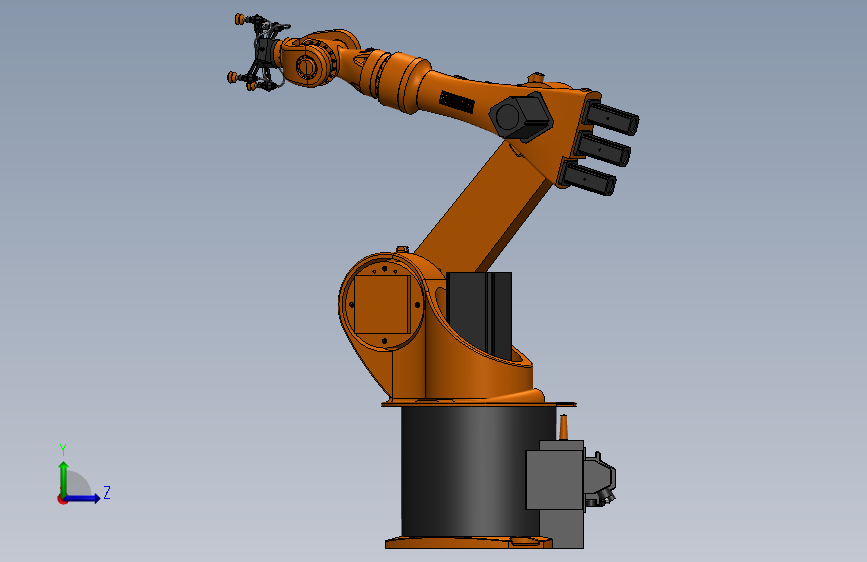The width and height of the screenshot is (867, 562).
Task: Select the black motor block on the rotating column
Action: click(x=479, y=314)
